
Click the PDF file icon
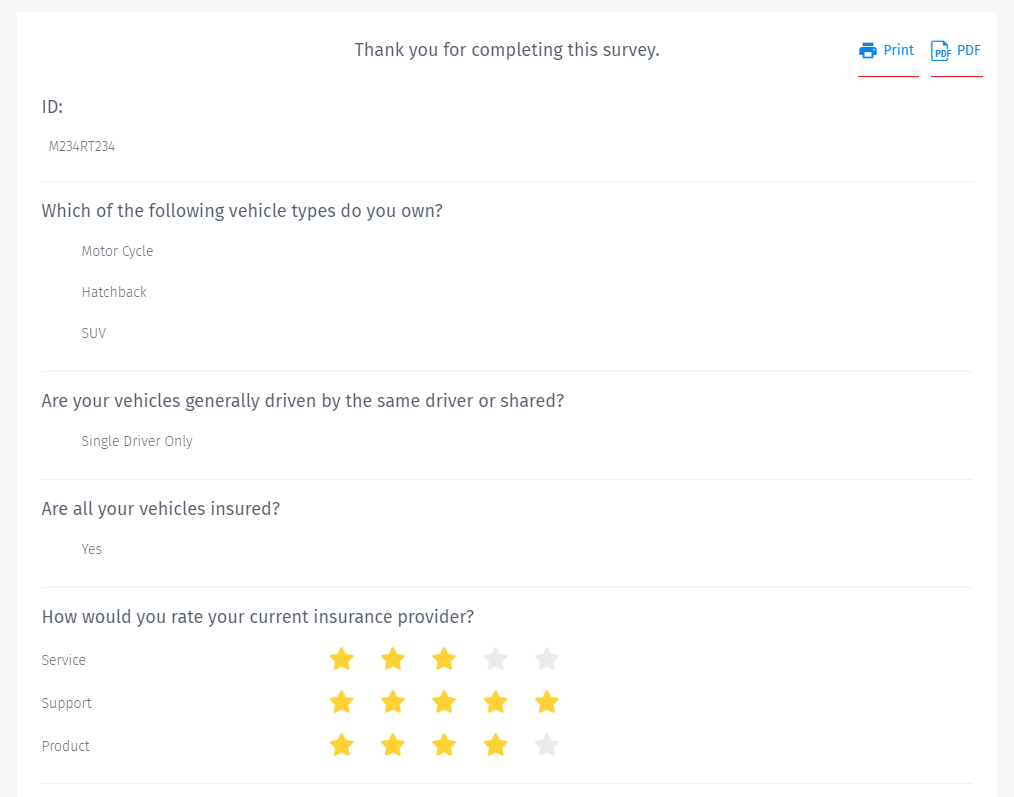[941, 51]
